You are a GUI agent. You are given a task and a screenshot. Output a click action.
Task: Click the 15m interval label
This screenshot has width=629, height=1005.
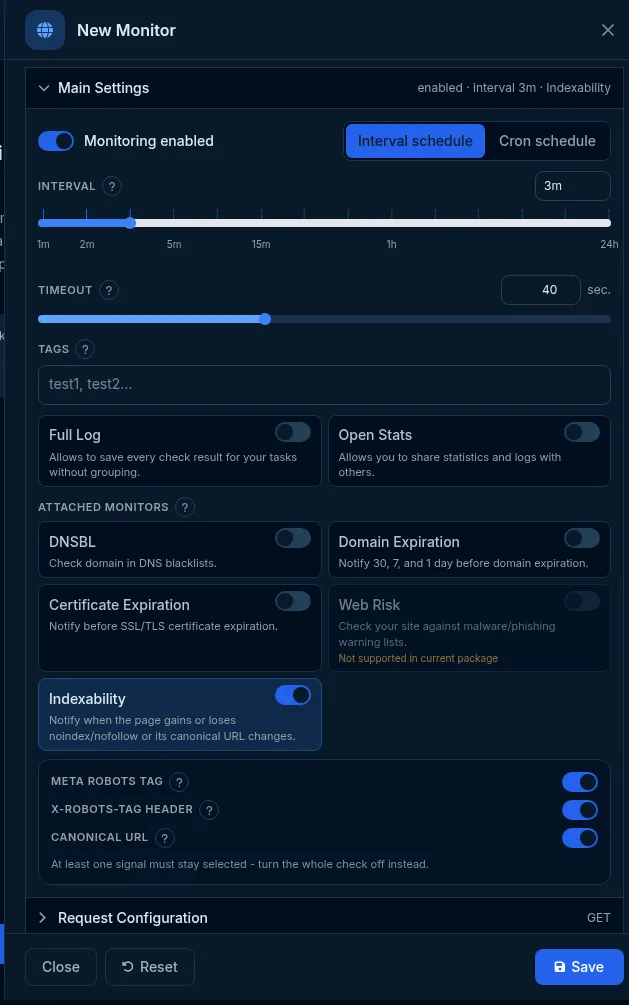261,244
